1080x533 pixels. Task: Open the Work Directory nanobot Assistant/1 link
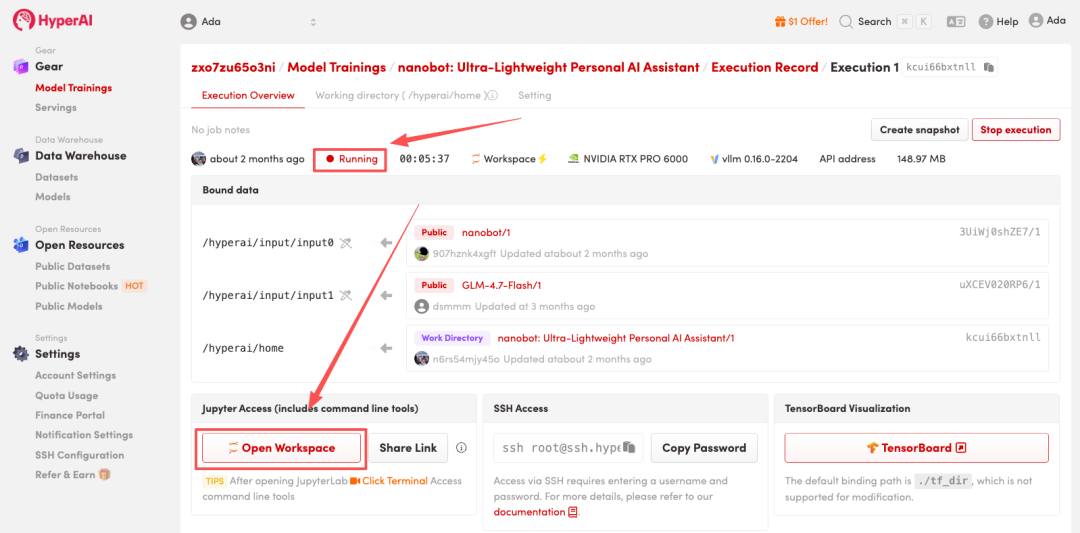(616, 338)
